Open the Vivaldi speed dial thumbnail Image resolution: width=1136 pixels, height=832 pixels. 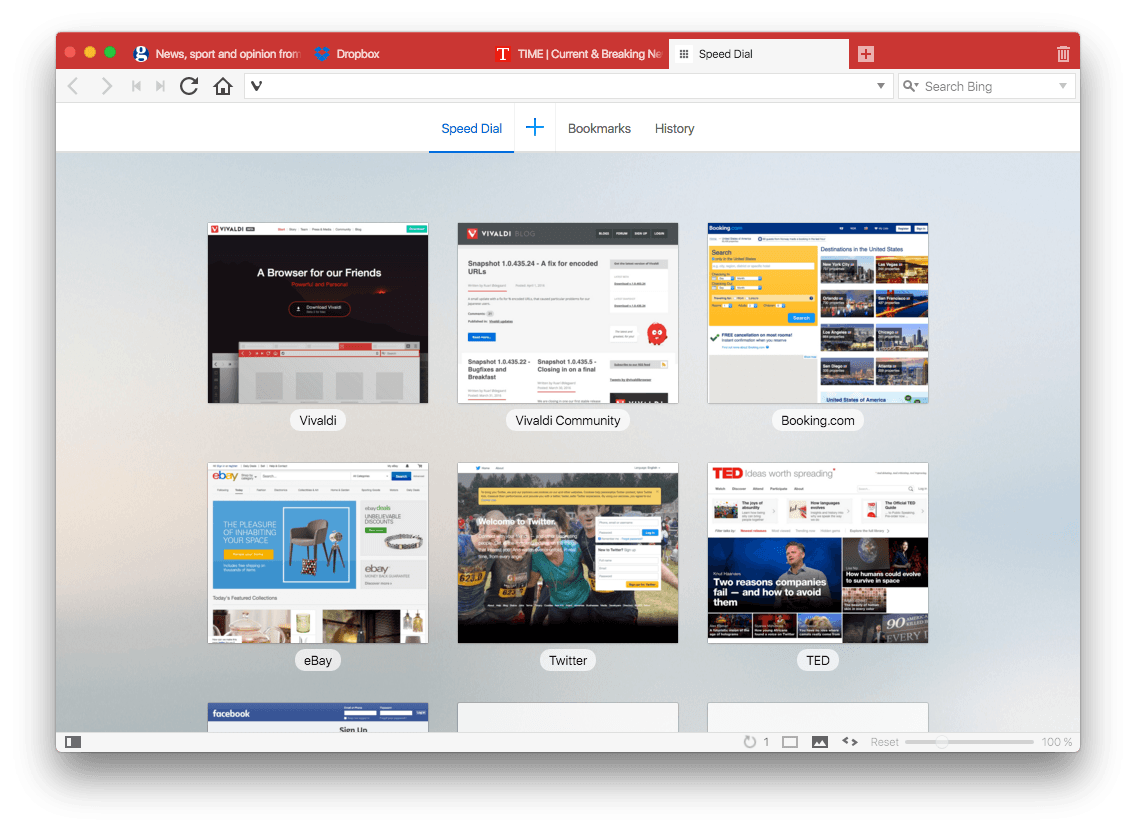click(x=318, y=313)
